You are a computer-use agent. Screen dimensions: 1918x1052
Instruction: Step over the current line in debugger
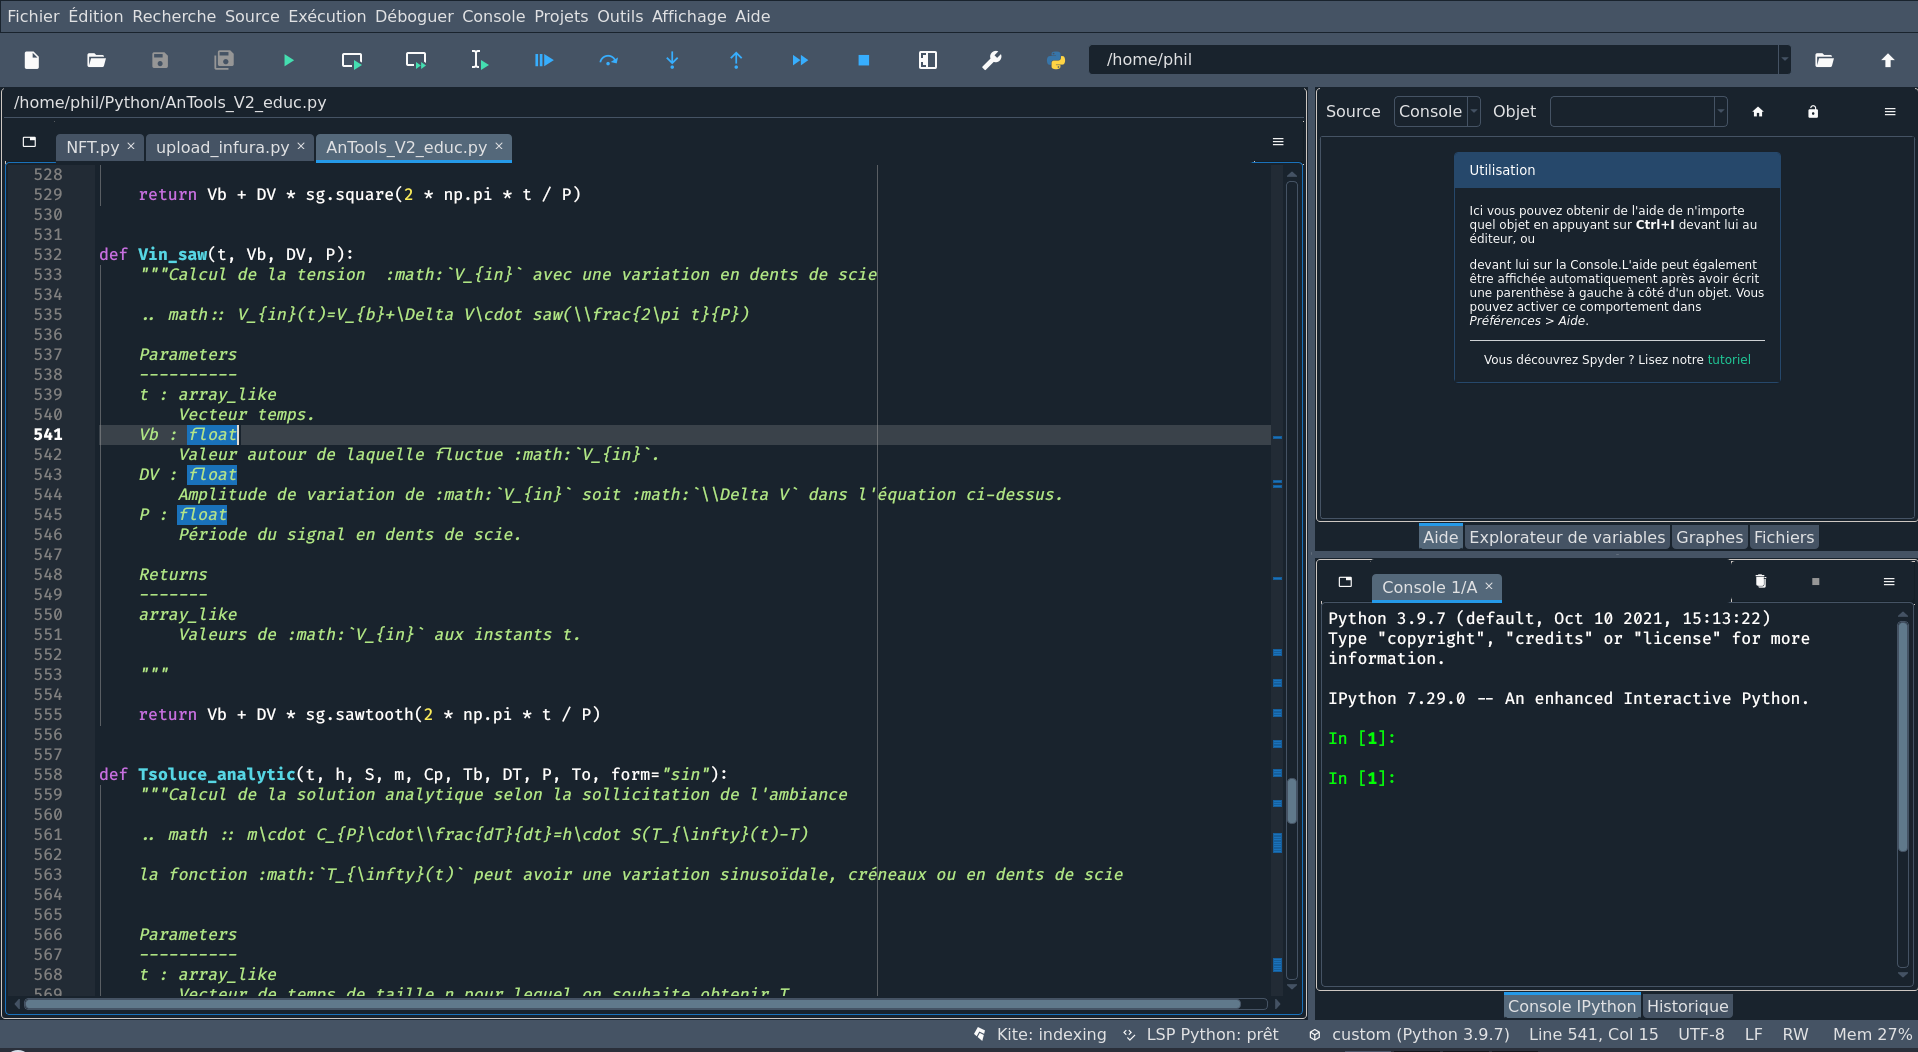(608, 60)
